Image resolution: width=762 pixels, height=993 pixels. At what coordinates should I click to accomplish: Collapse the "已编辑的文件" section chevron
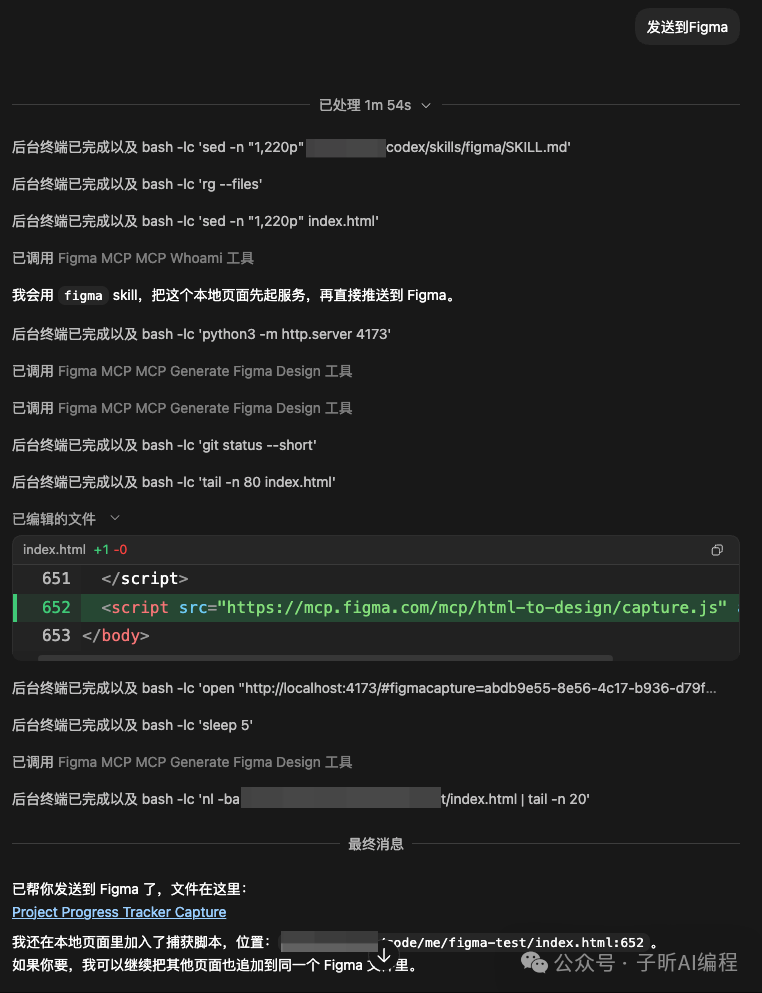(114, 518)
